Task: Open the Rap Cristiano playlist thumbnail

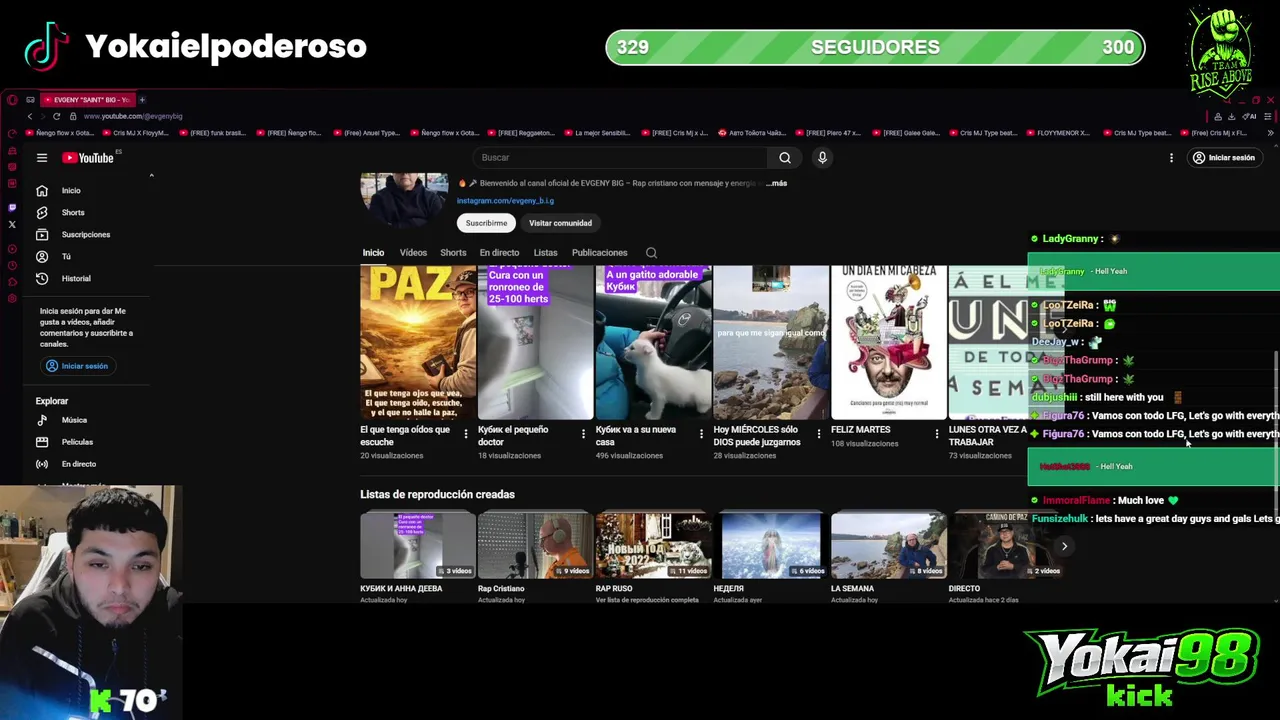Action: [535, 545]
